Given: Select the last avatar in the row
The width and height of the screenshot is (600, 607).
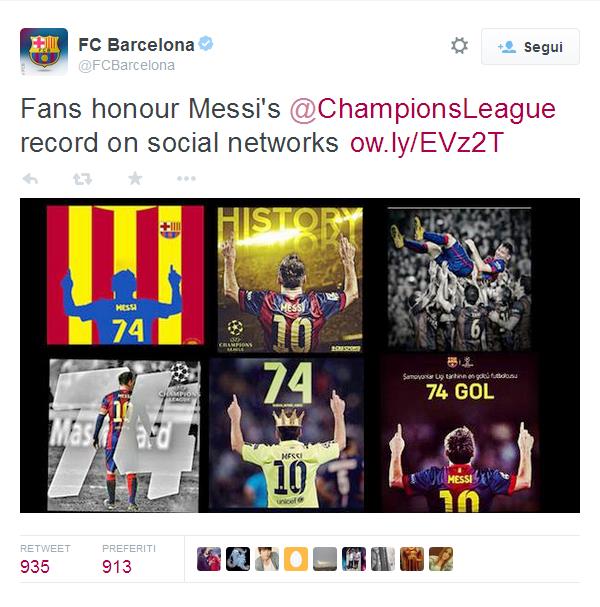Looking at the screenshot, I should click(x=441, y=559).
